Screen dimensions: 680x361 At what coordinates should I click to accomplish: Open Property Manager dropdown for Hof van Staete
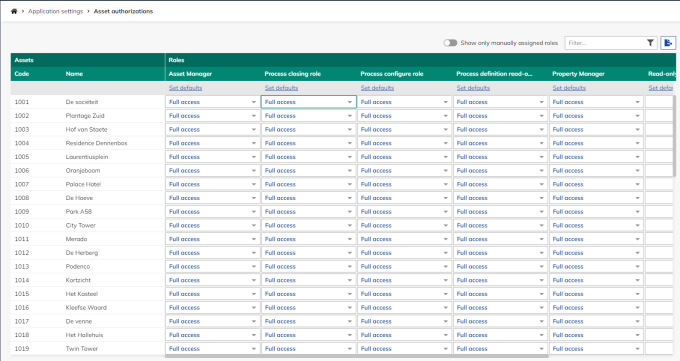click(x=596, y=129)
